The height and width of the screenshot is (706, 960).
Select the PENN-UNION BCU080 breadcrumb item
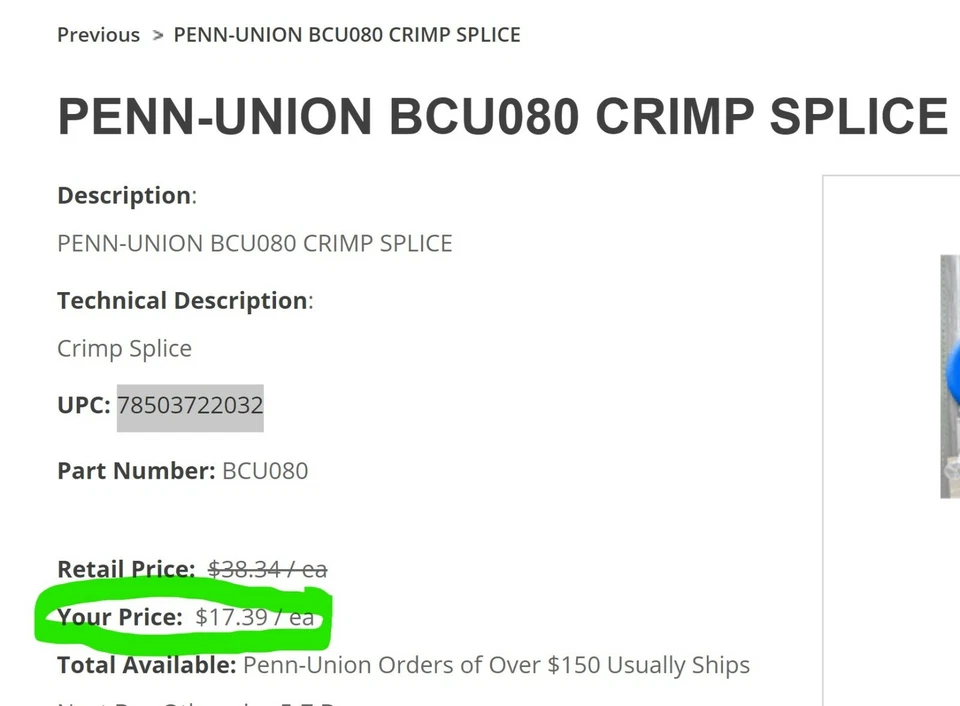pyautogui.click(x=347, y=35)
